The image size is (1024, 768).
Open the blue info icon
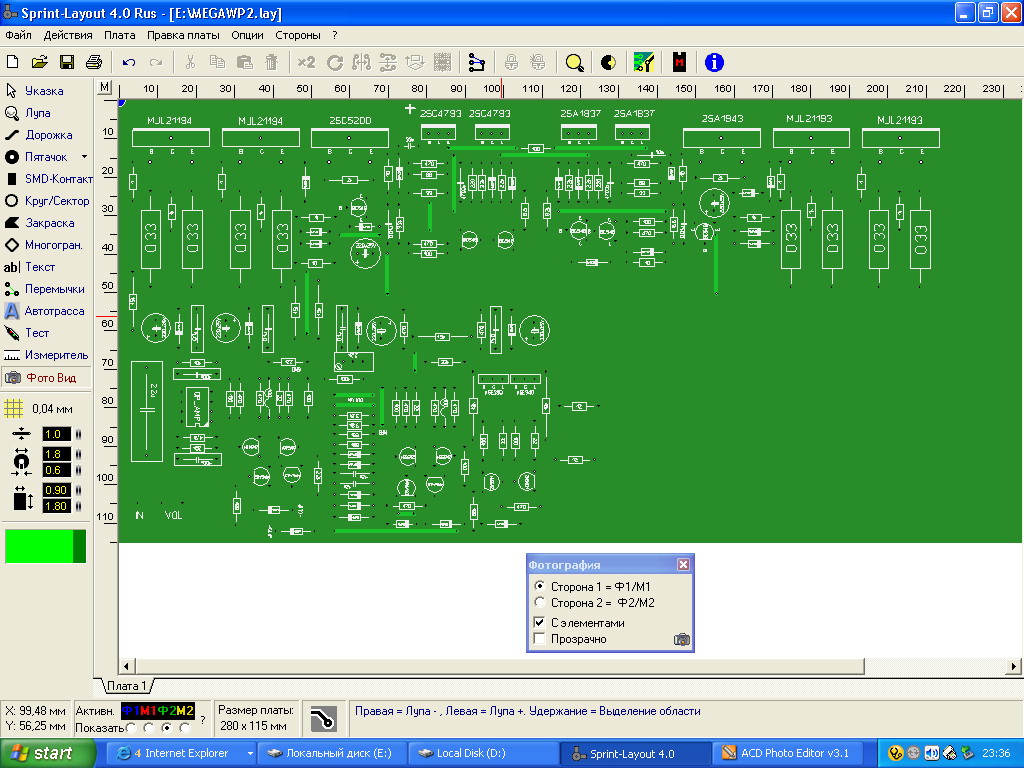(714, 62)
